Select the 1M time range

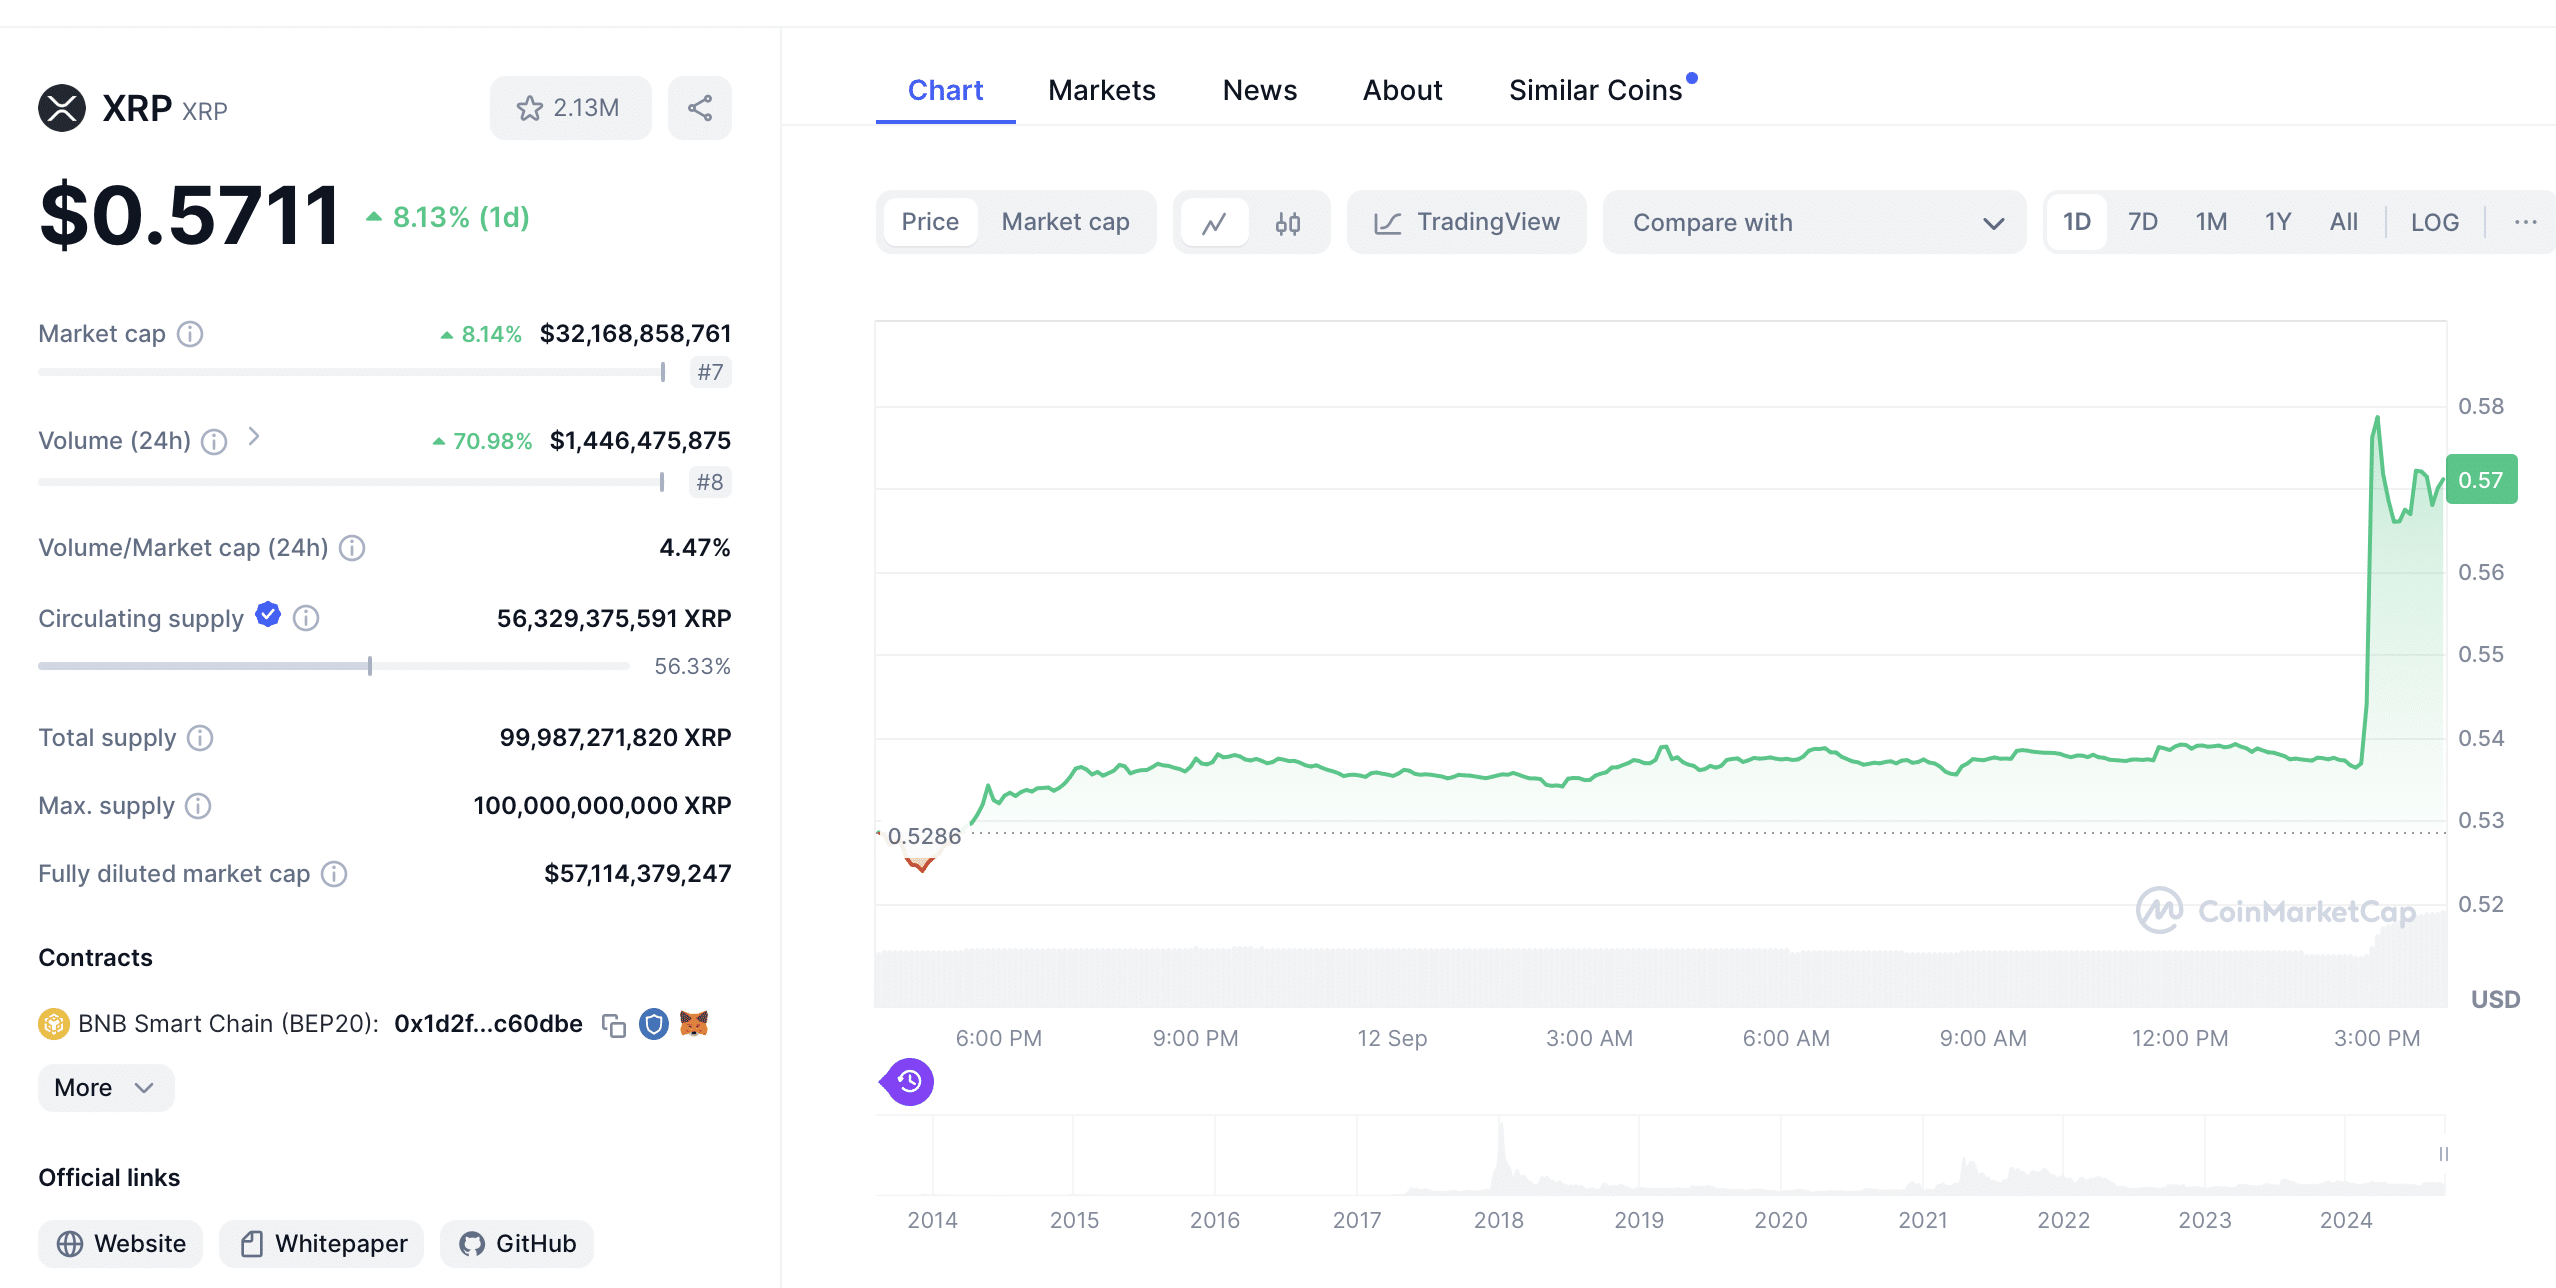point(2211,222)
